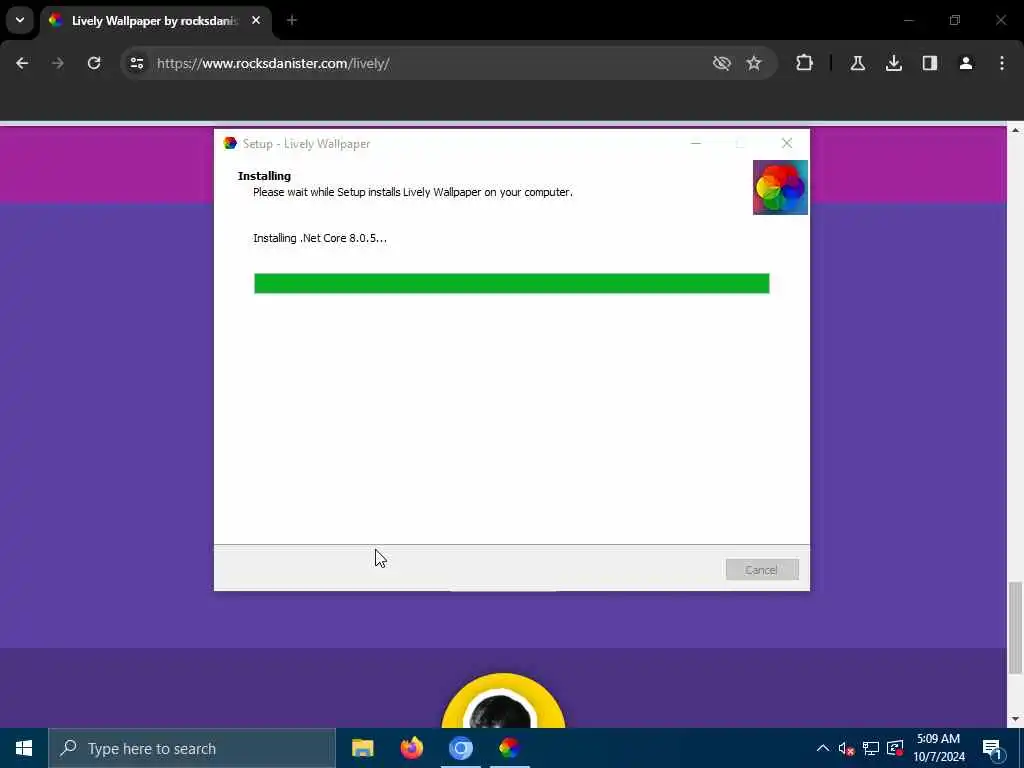
Task: Go back using the browser back arrow
Action: point(22,63)
